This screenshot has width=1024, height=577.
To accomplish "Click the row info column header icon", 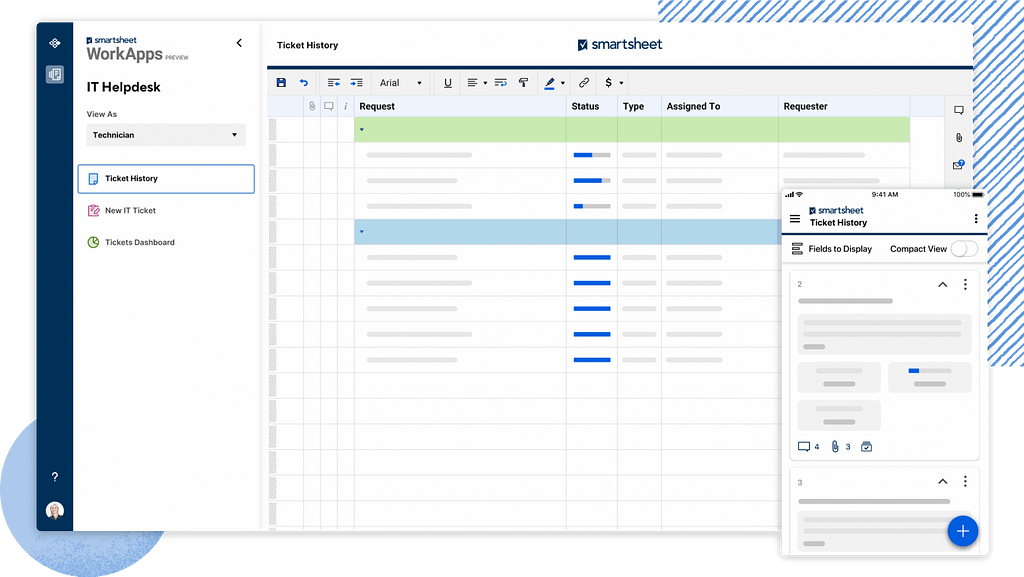I will click(x=345, y=106).
